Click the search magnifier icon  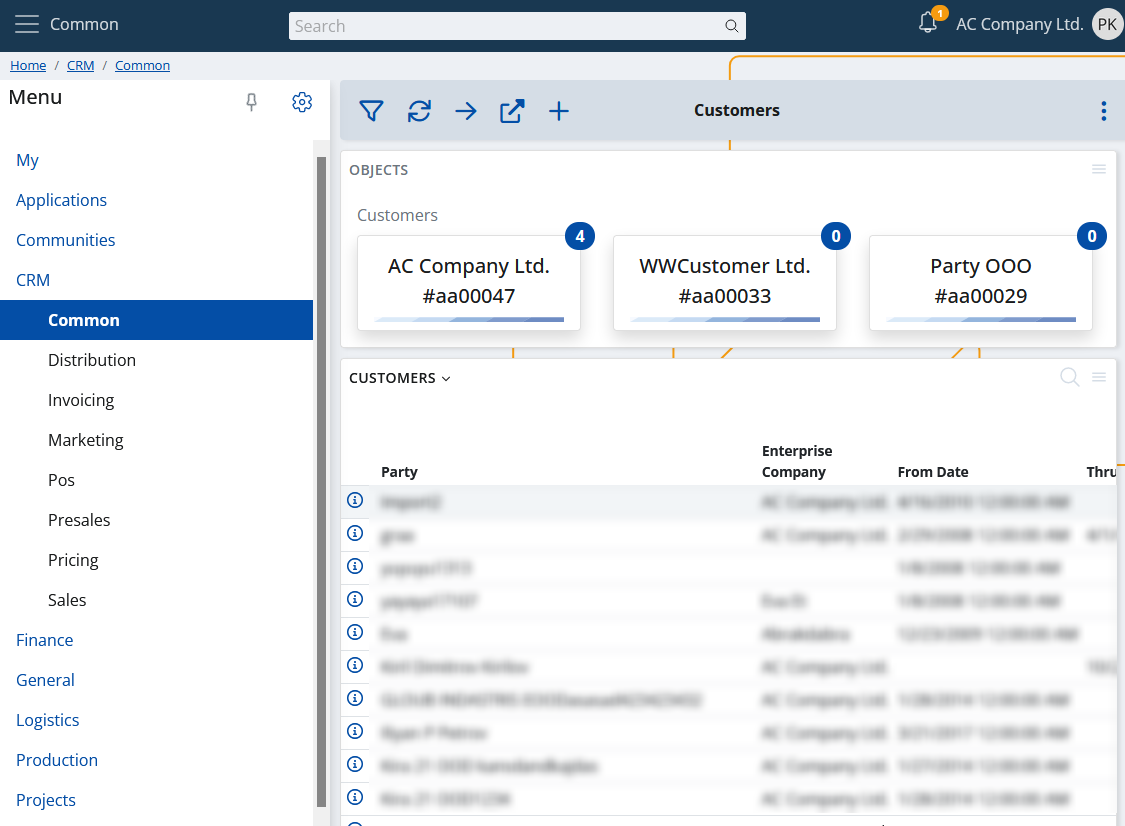(x=731, y=26)
